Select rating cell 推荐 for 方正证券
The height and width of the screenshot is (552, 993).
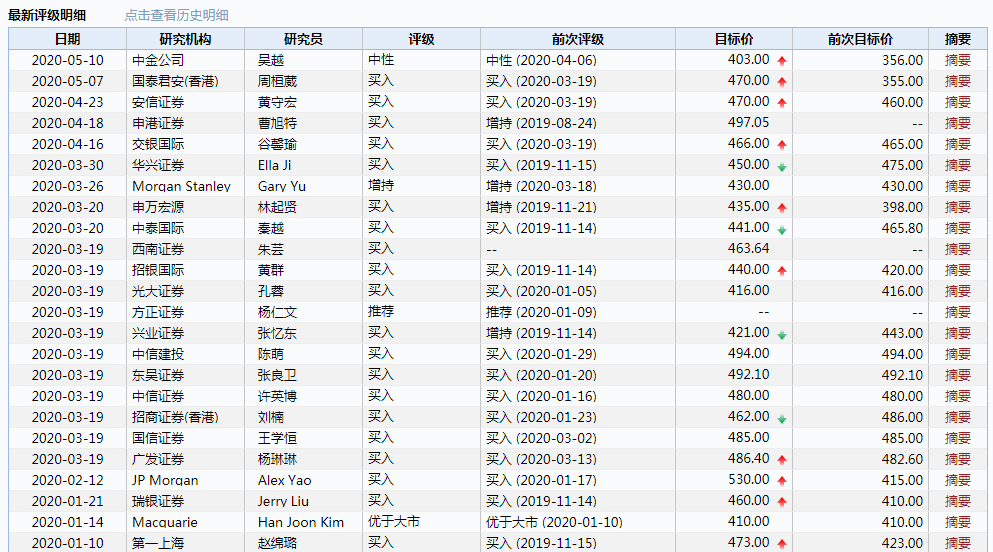(381, 312)
